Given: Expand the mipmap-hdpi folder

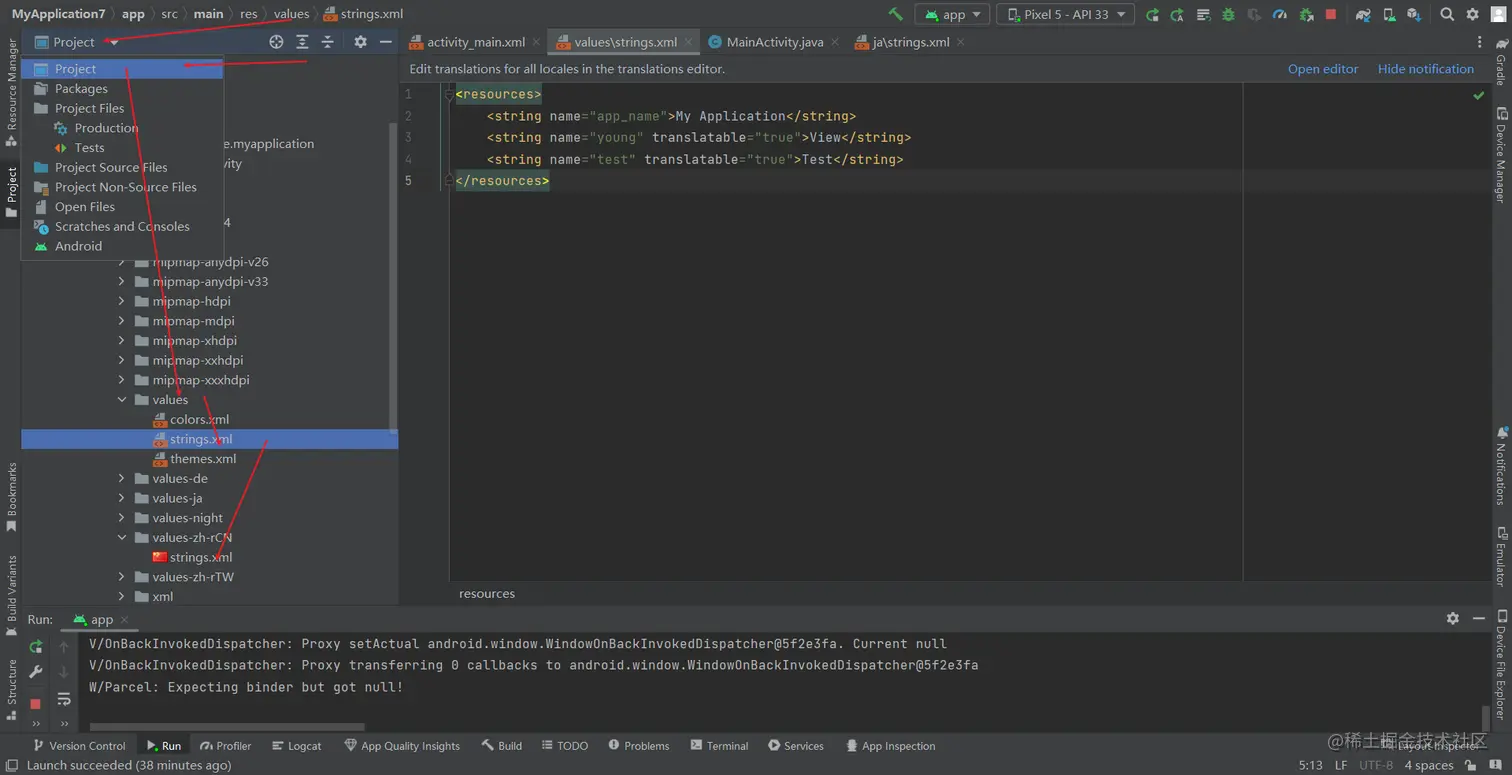Looking at the screenshot, I should (121, 301).
